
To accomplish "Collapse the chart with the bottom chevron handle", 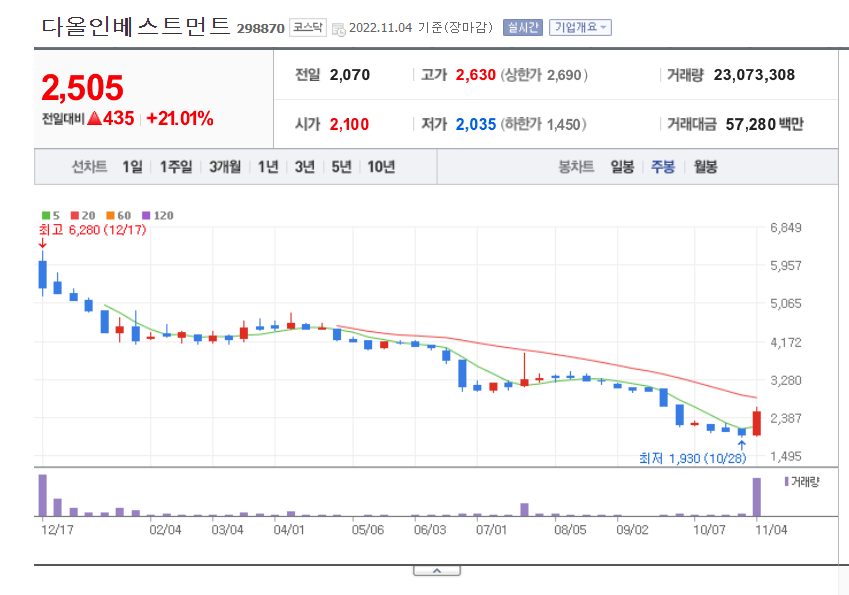I will 437,571.
